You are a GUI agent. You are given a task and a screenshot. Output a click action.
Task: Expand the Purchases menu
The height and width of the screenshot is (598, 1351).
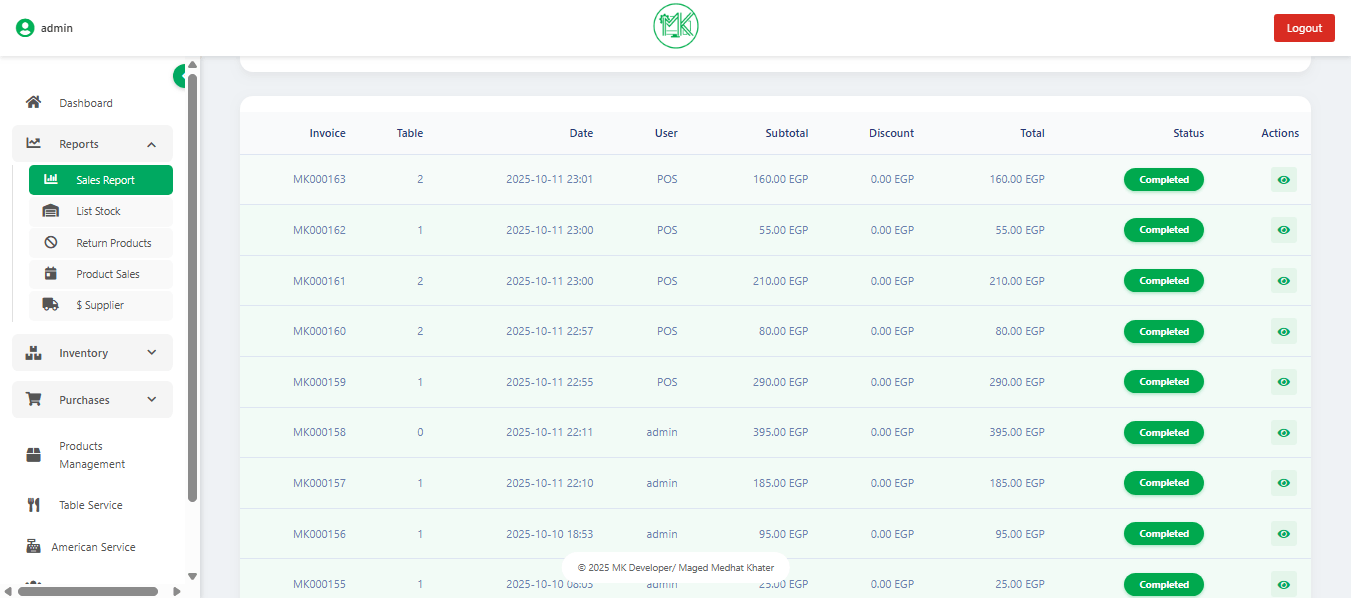(x=151, y=400)
